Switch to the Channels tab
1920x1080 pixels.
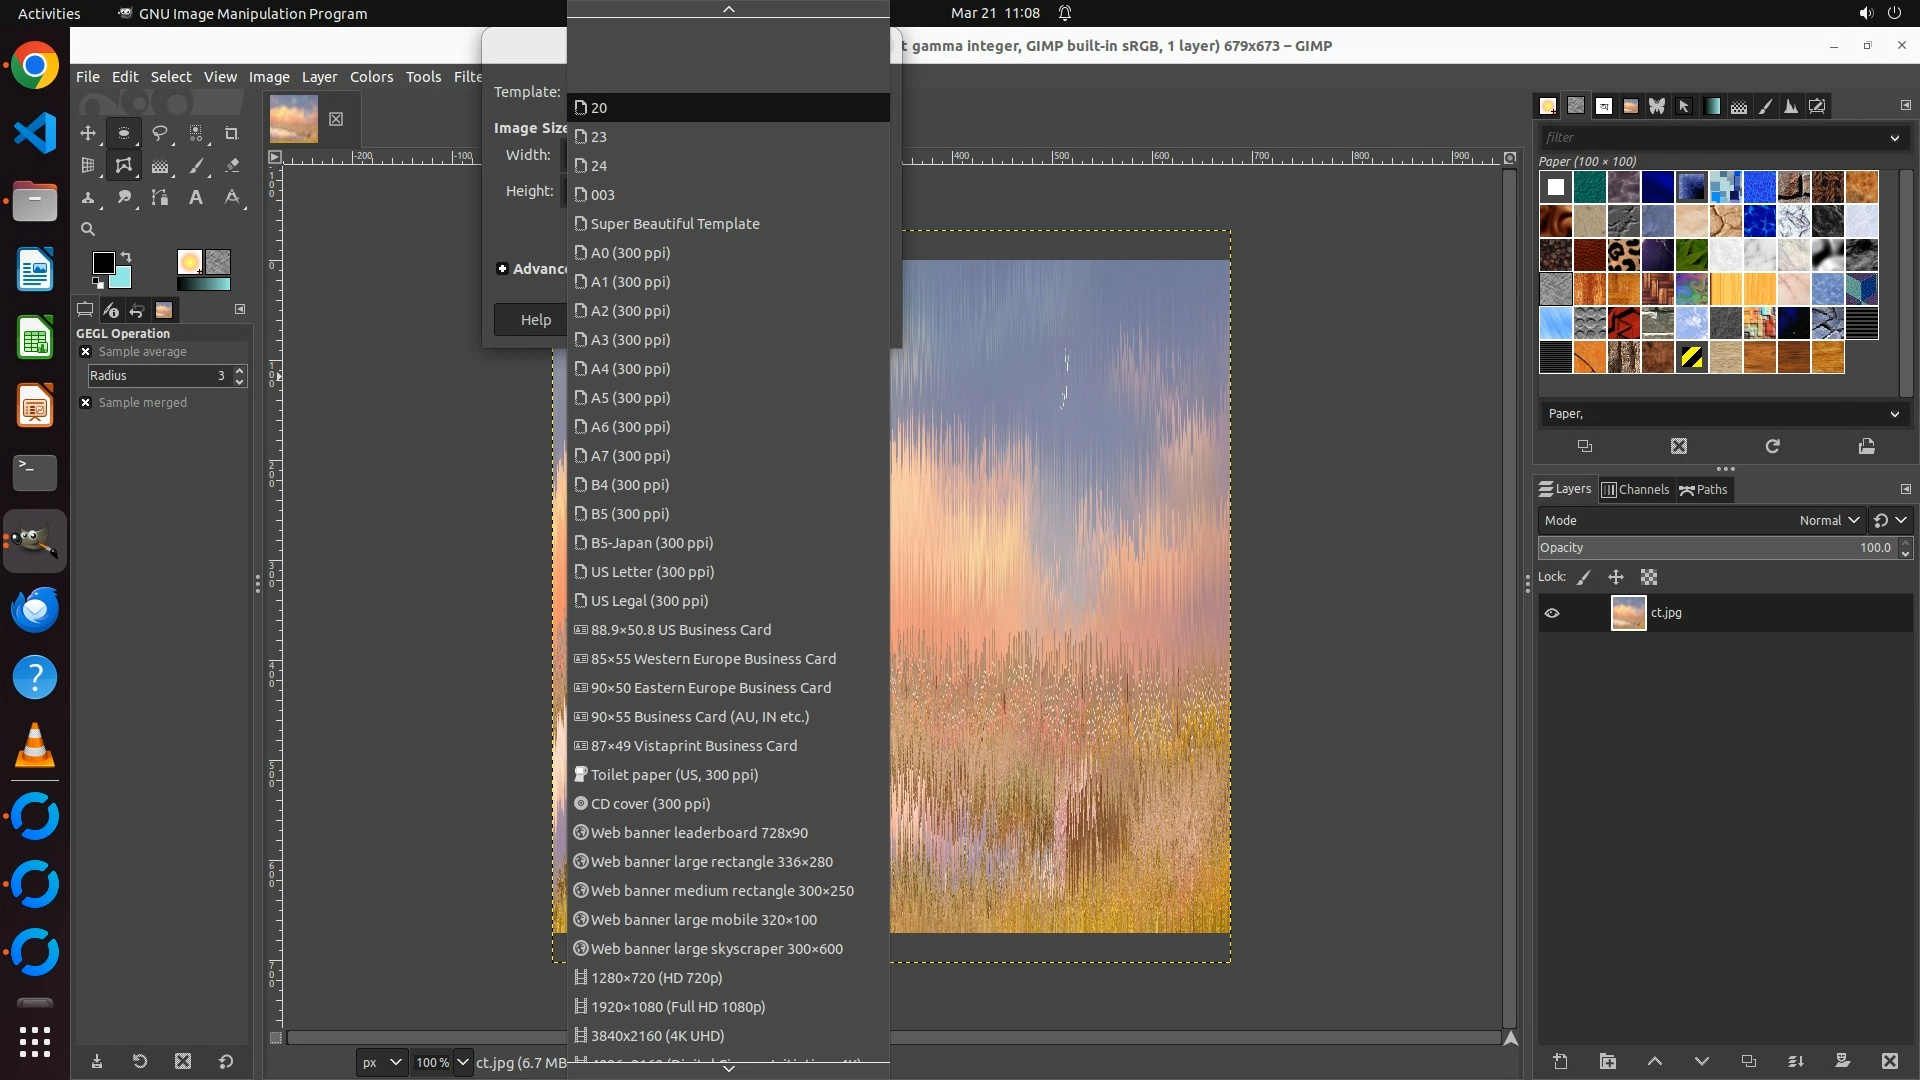(1635, 489)
